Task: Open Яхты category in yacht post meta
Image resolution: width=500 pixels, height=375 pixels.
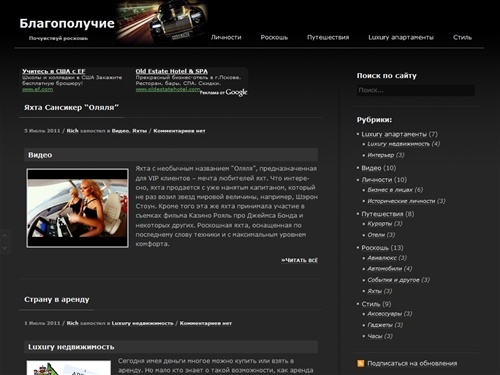Action: (139, 131)
